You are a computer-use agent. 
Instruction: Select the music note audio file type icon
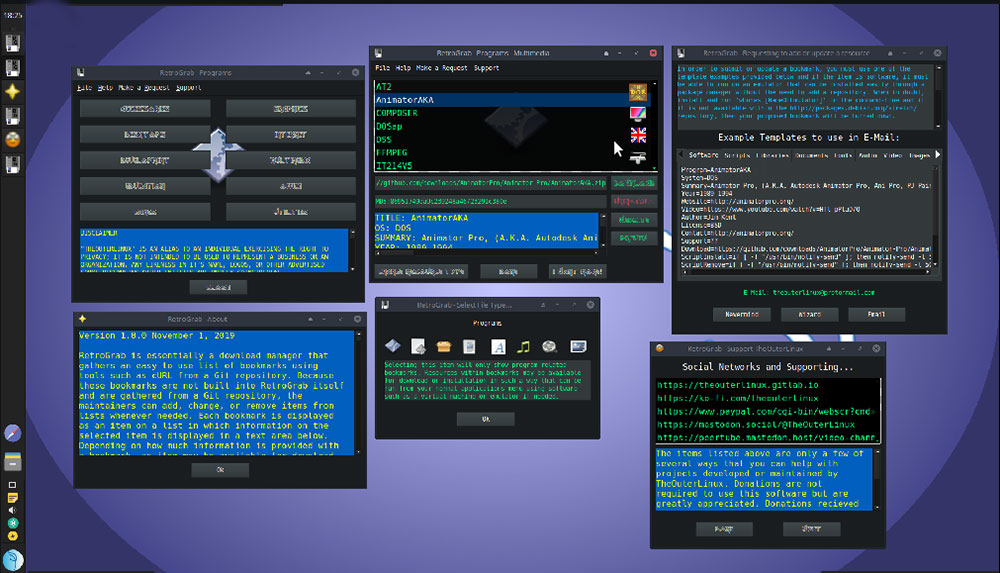(524, 346)
